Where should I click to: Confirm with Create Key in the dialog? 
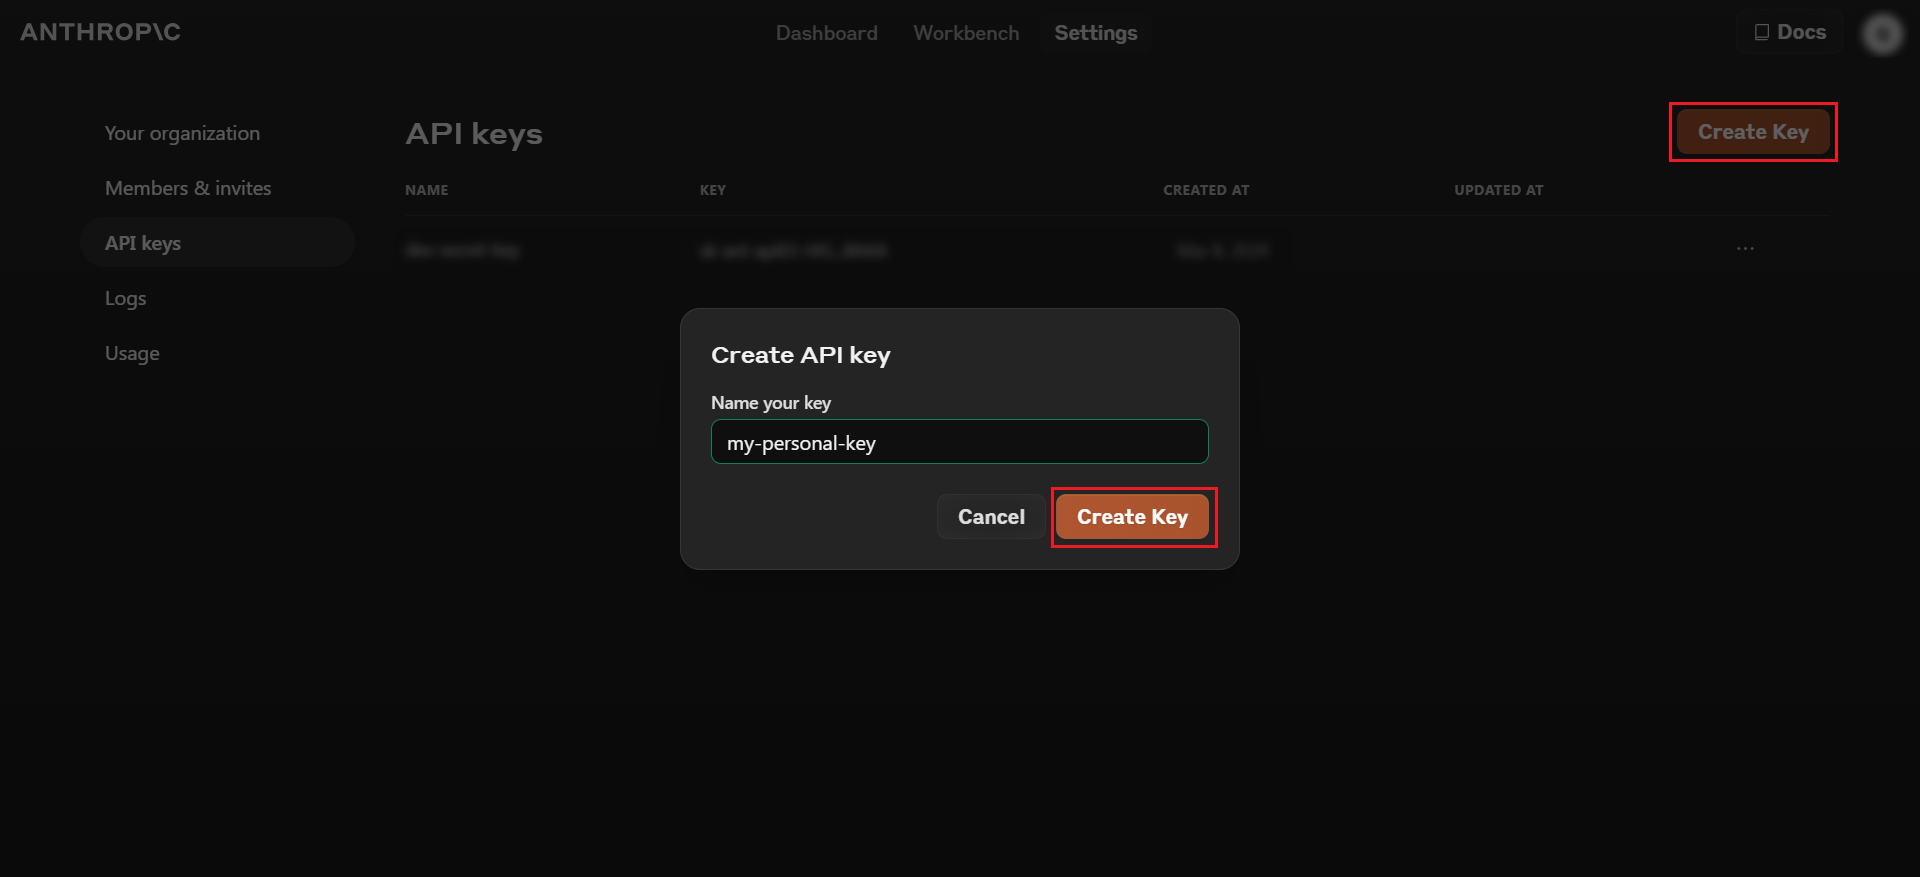(x=1132, y=517)
